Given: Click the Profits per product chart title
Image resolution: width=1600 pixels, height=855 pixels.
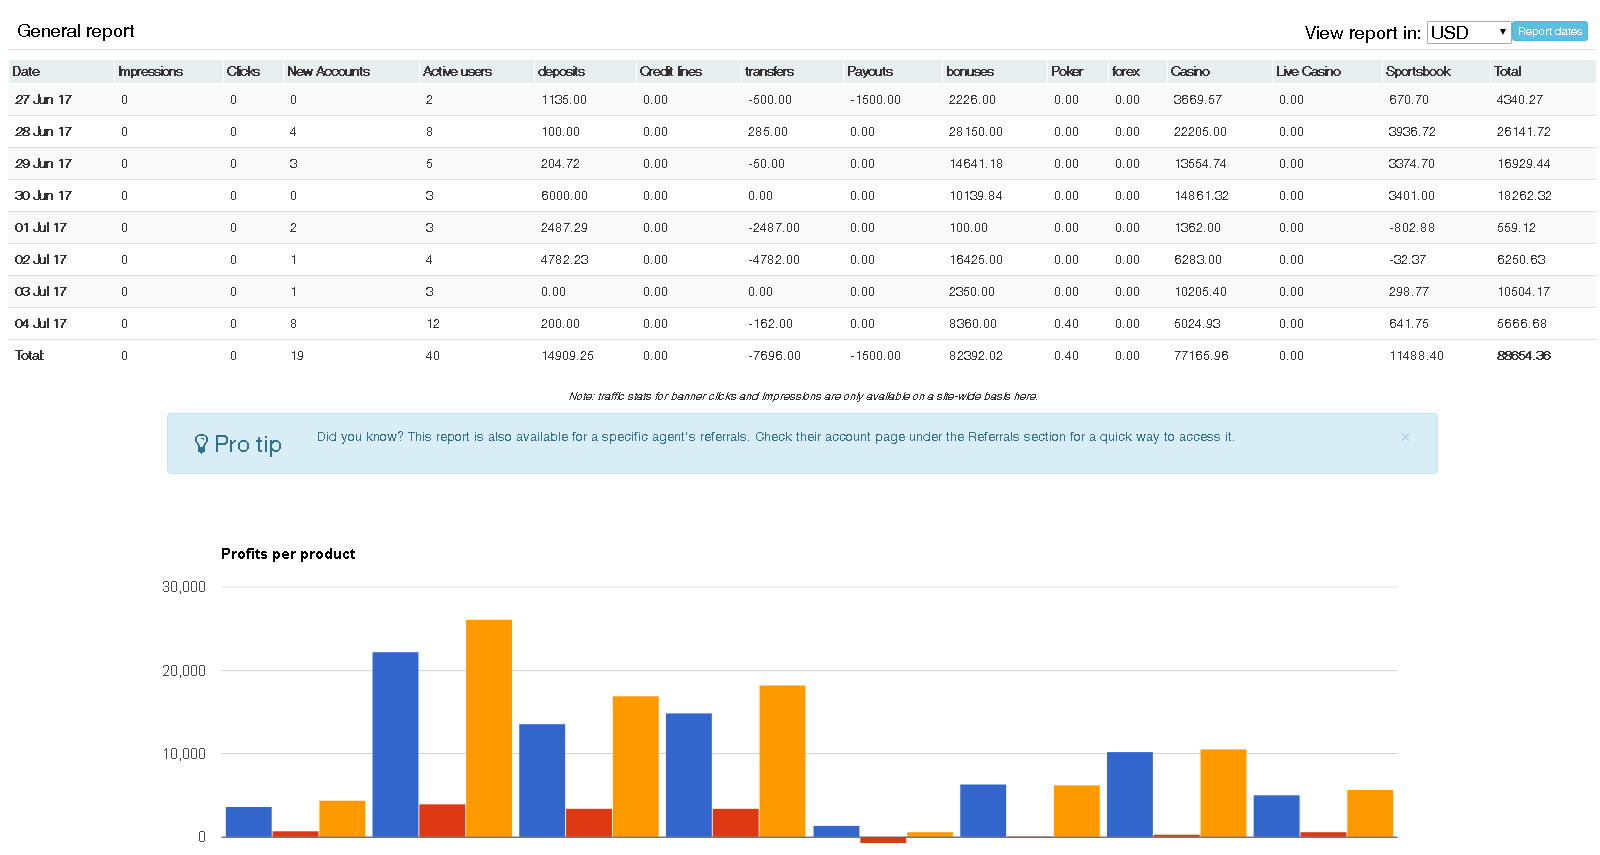Looking at the screenshot, I should tap(288, 554).
